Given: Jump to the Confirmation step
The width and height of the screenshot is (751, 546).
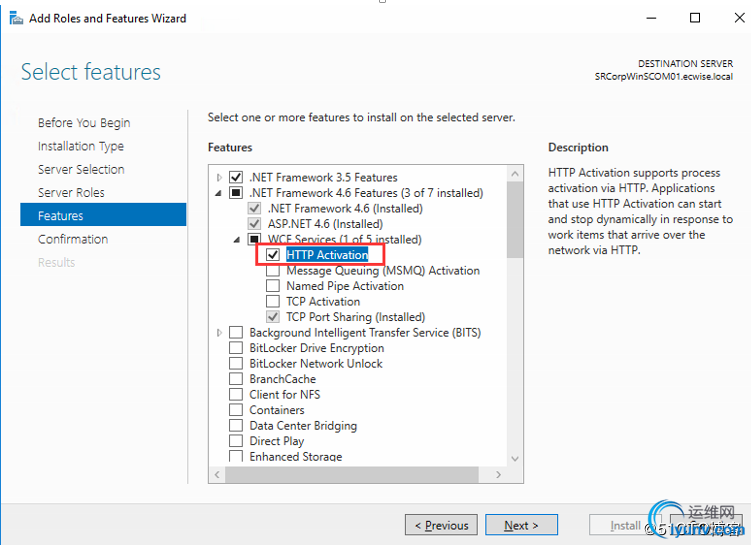Looking at the screenshot, I should [73, 239].
